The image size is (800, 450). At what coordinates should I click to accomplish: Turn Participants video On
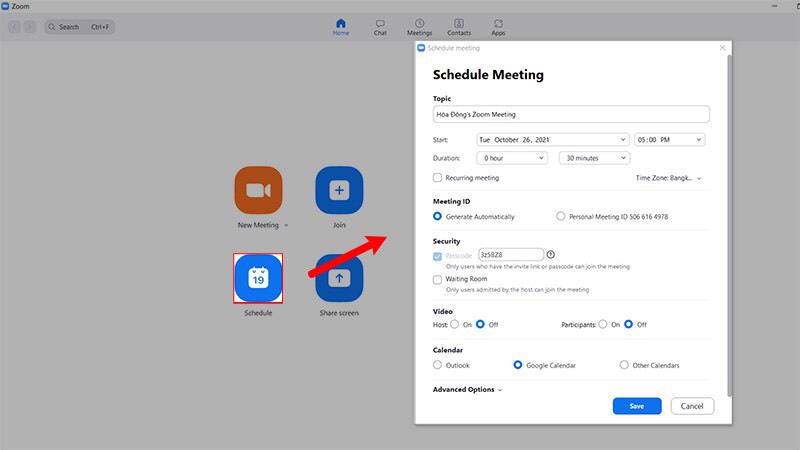(x=603, y=324)
